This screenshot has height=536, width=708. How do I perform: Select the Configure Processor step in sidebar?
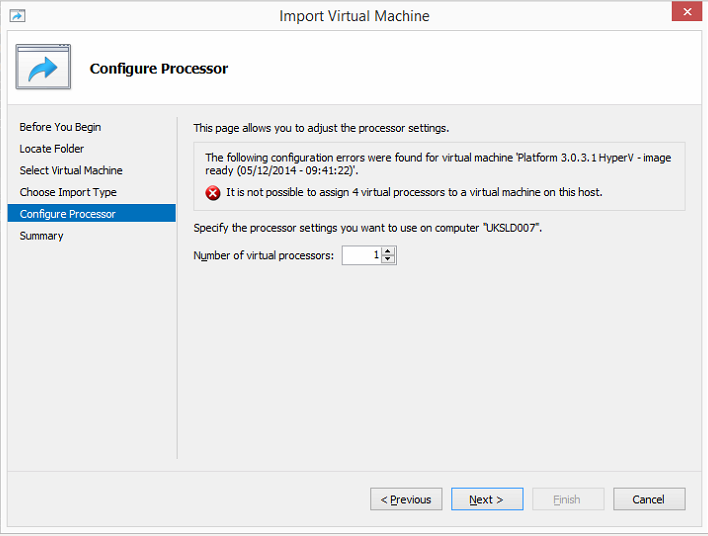[x=67, y=214]
